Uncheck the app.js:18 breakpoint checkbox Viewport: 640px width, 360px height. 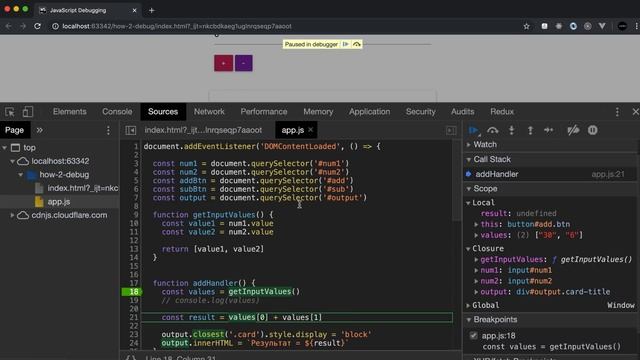473,336
